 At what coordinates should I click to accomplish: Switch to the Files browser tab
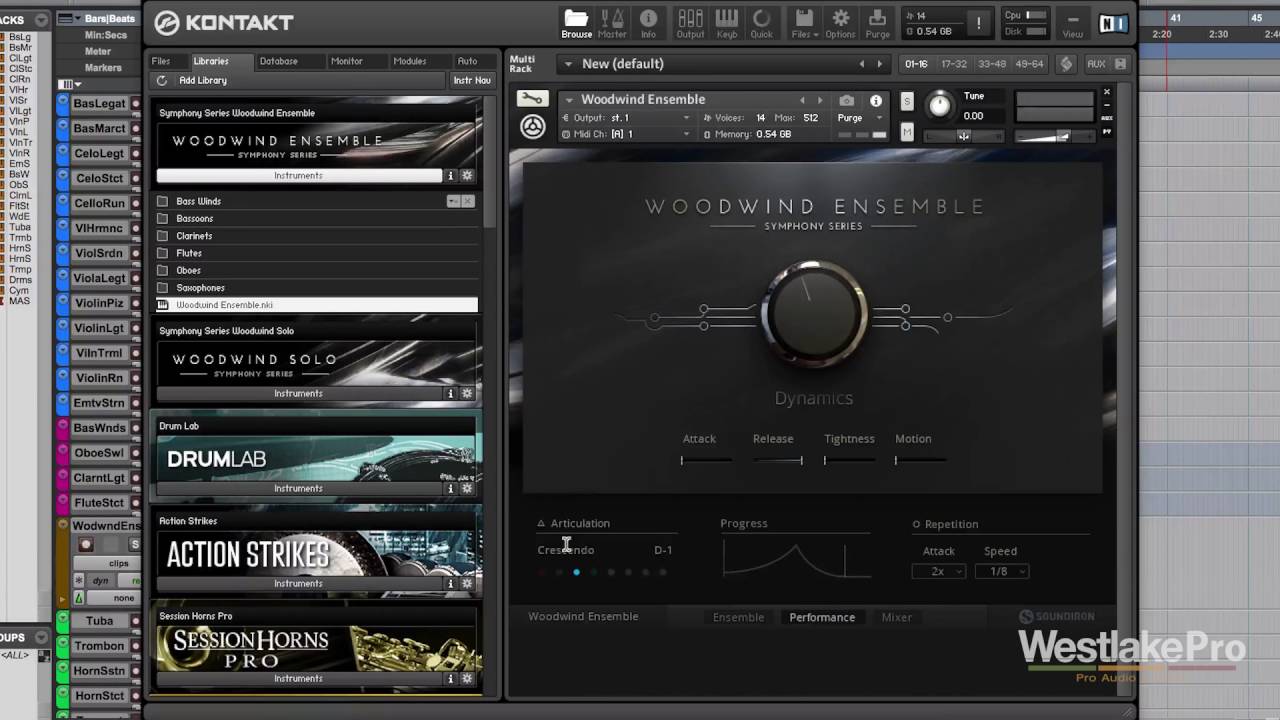tap(161, 61)
